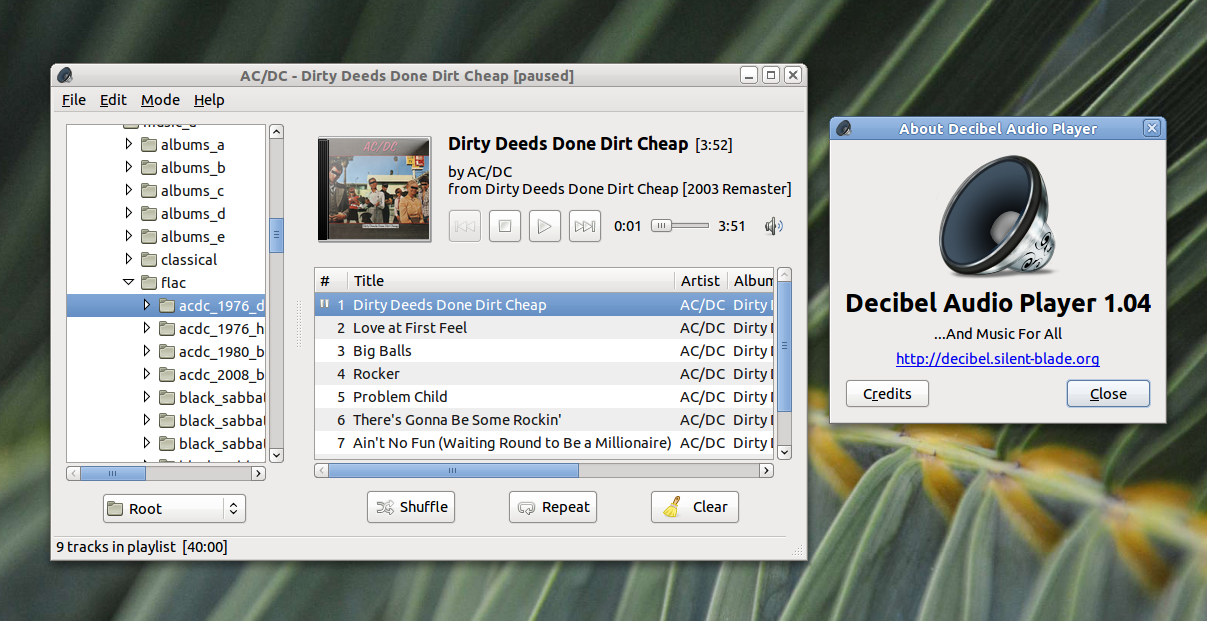Expand the albums_d folder
This screenshot has width=1207, height=621.
[x=128, y=213]
